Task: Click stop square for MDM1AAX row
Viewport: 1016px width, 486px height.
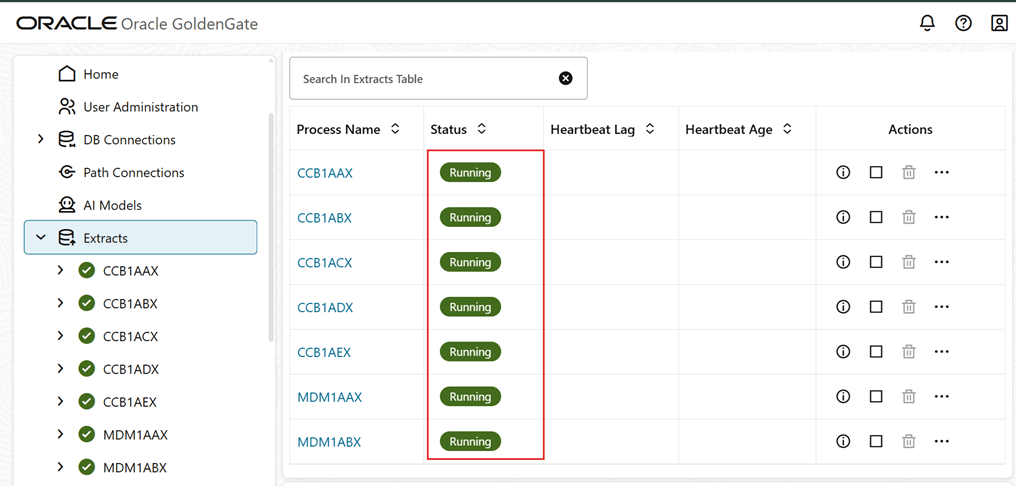Action: tap(876, 397)
